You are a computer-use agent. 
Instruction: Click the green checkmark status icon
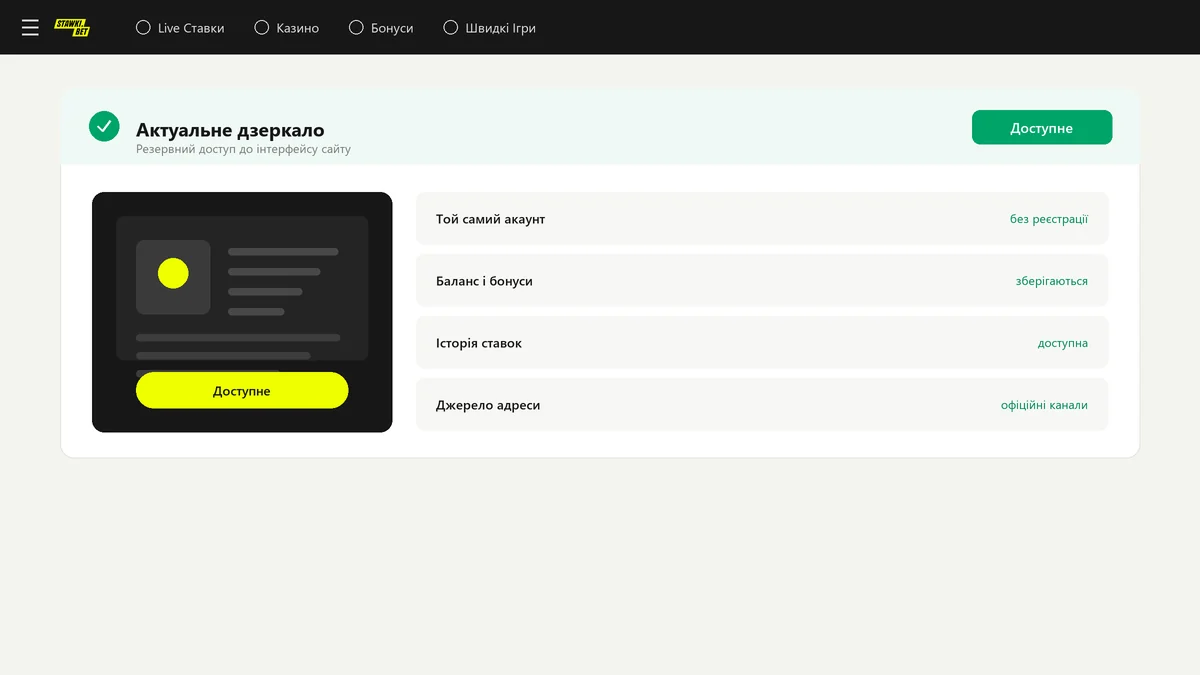click(104, 126)
